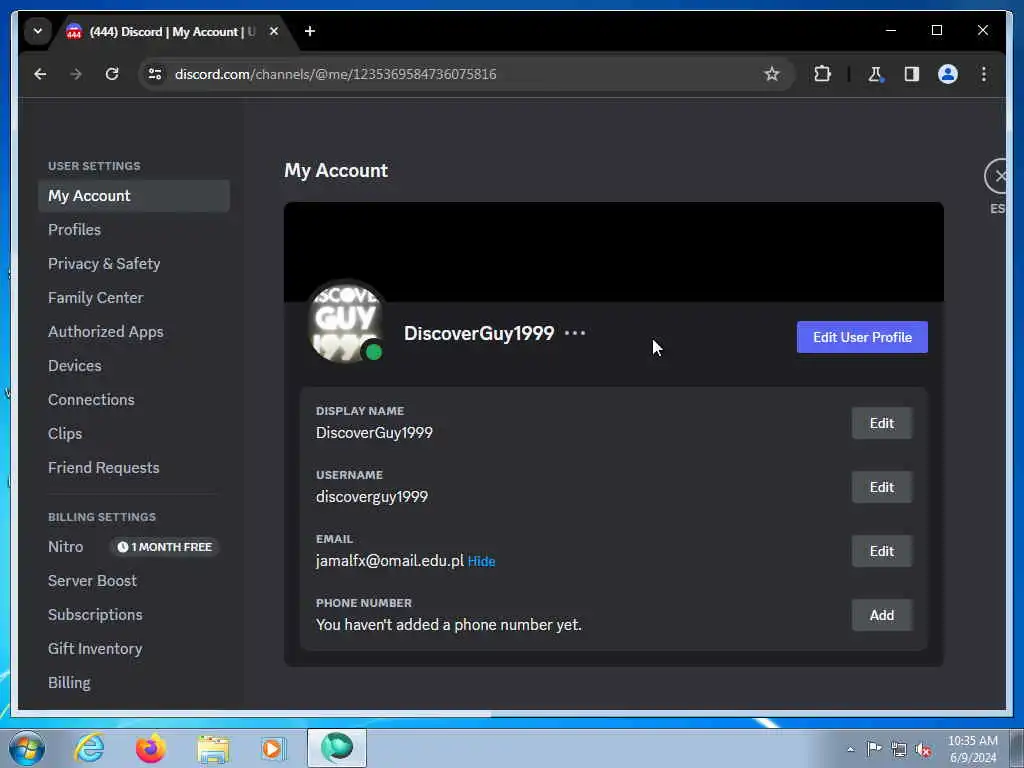
Task: Open Subscriptions settings
Action: (x=95, y=615)
